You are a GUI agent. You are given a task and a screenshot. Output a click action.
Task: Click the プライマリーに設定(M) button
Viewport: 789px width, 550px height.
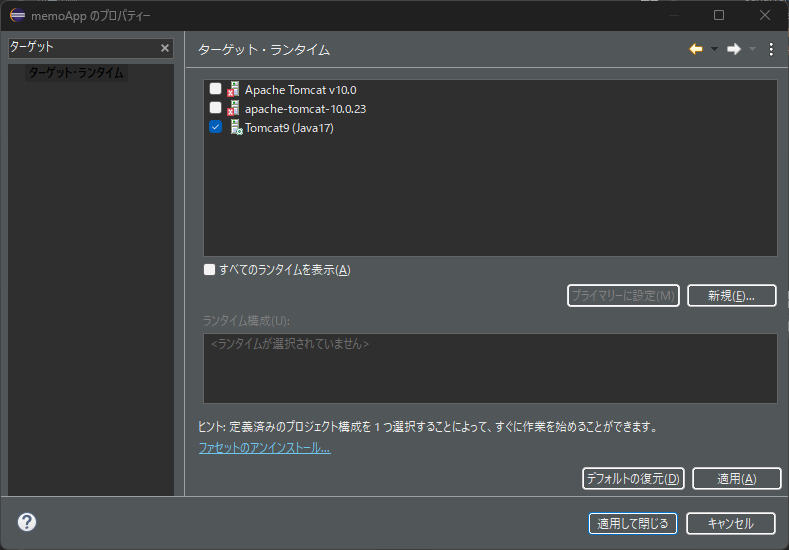(623, 295)
